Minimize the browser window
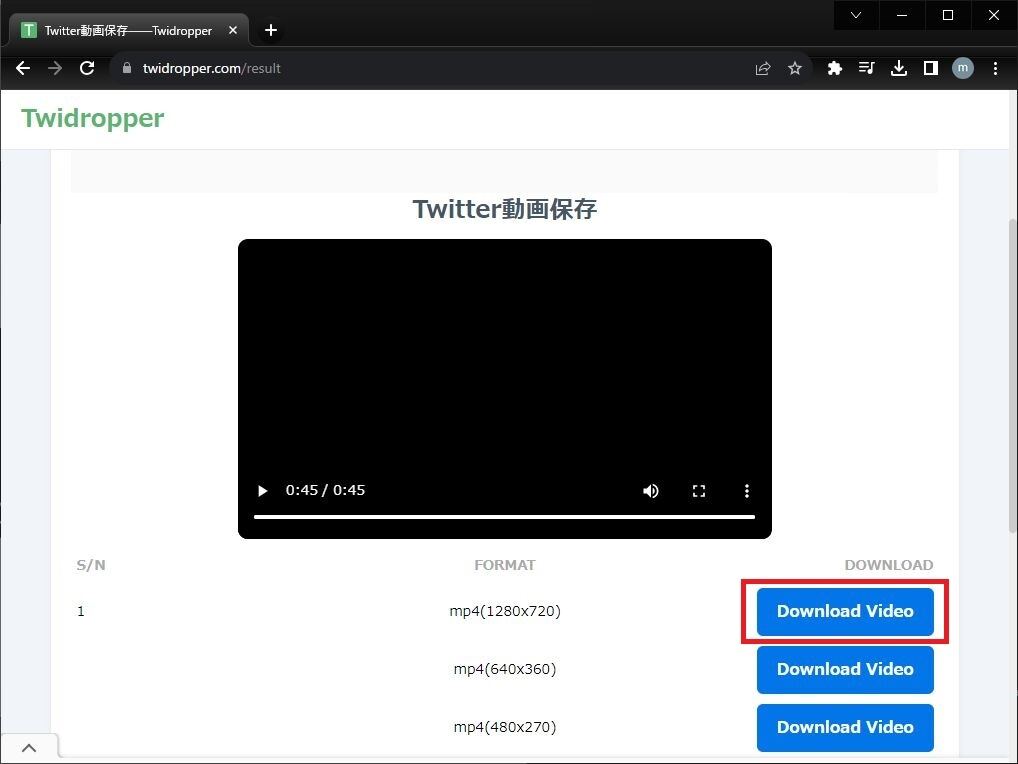Screen dimensions: 1018x764 click(x=902, y=15)
